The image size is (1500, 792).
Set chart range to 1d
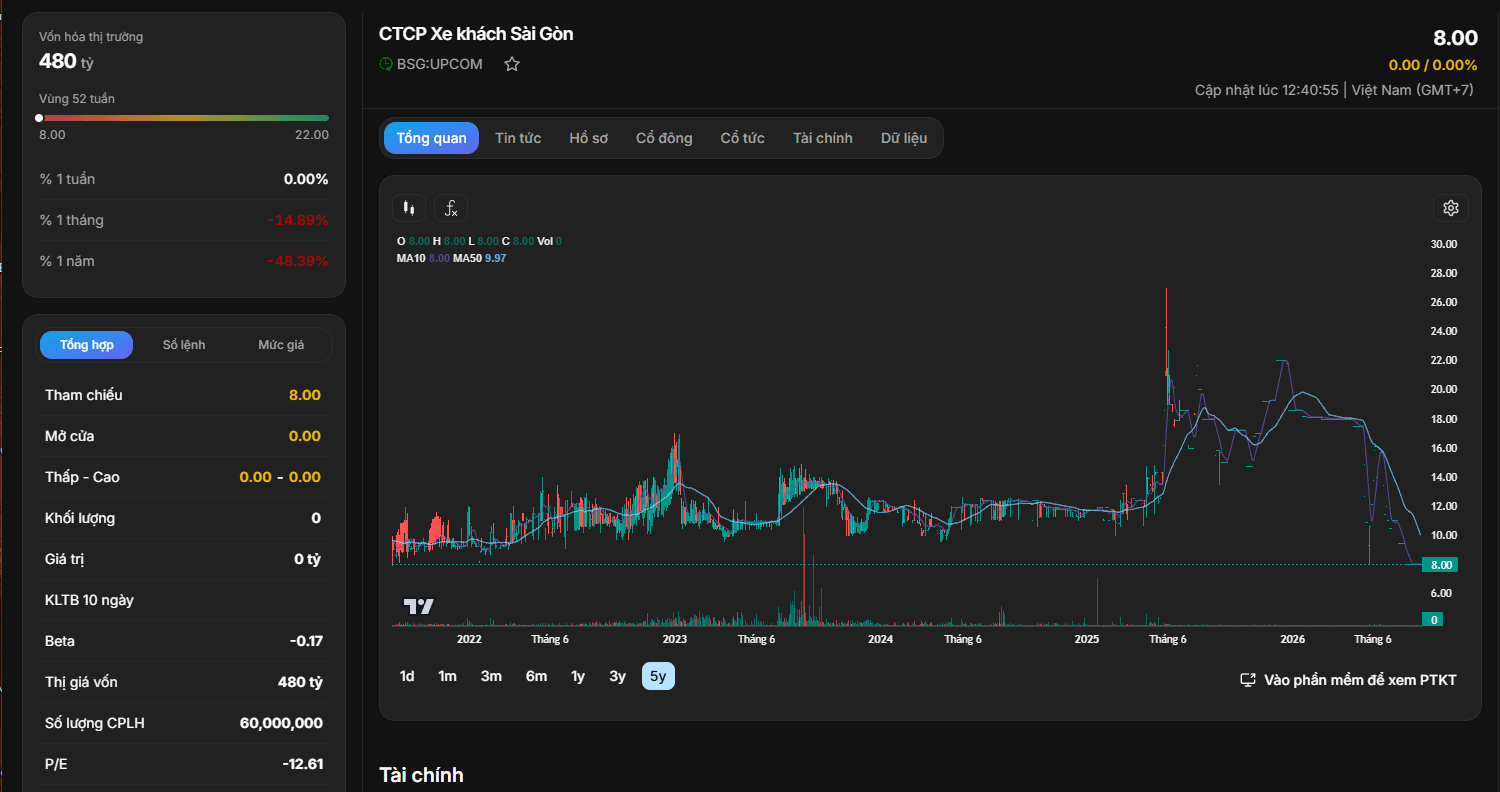407,676
